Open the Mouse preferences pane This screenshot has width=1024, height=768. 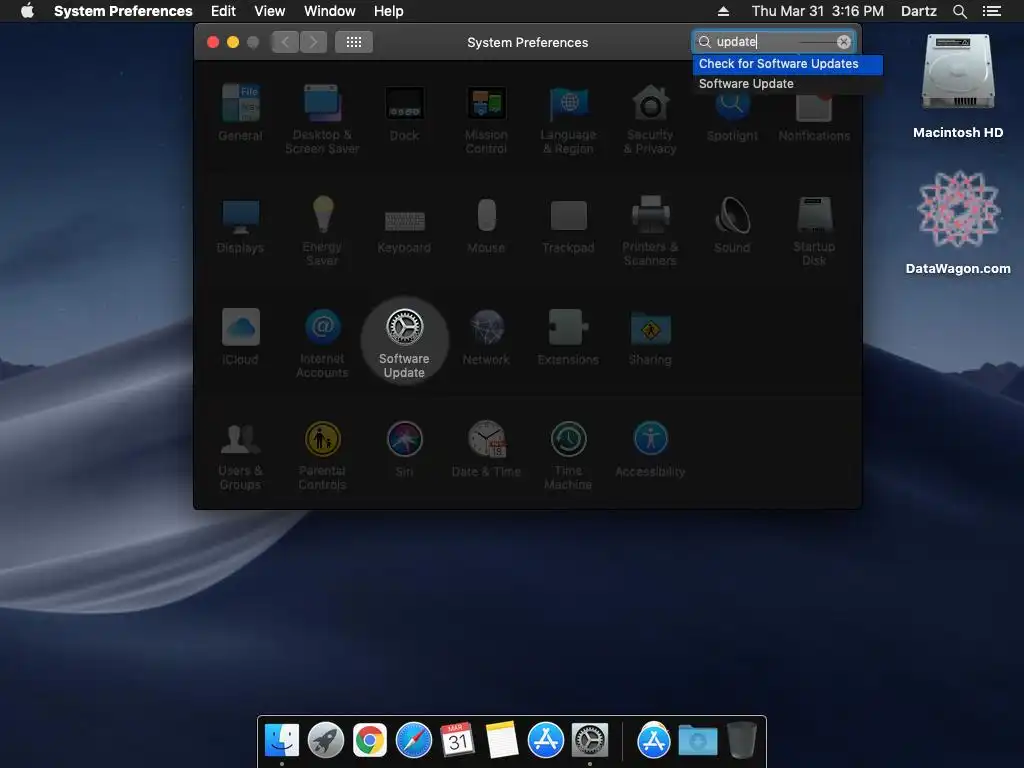(486, 225)
